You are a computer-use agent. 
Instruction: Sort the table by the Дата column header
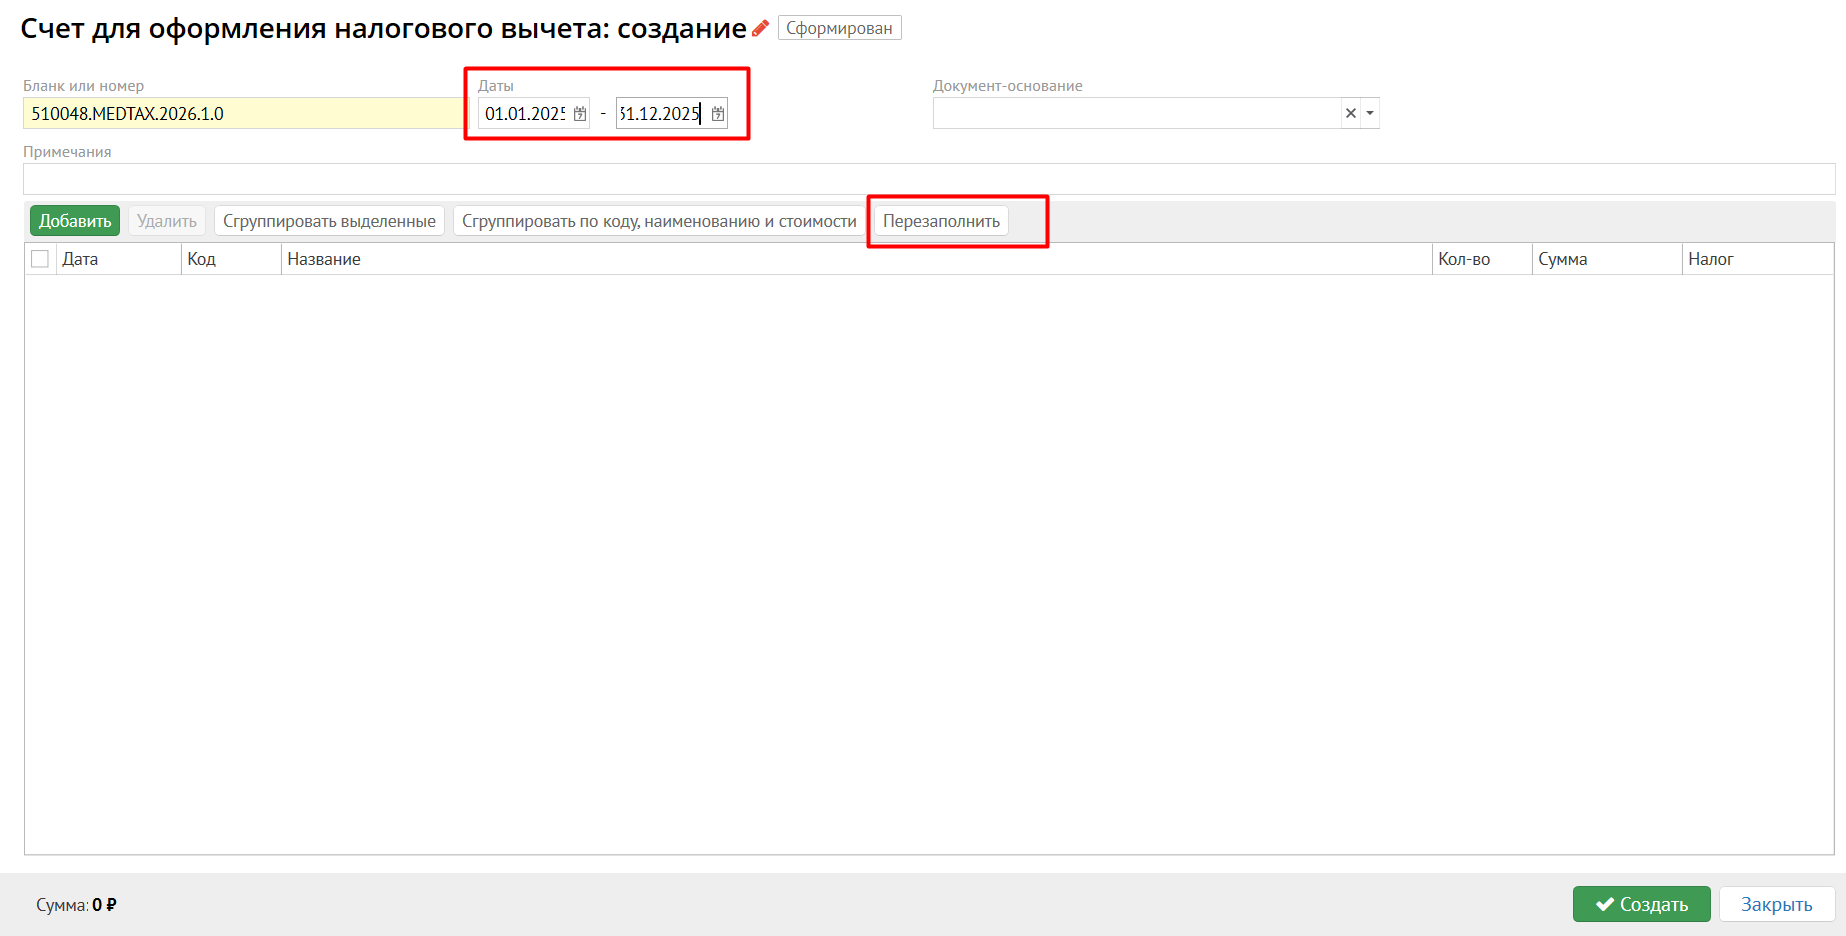click(118, 259)
